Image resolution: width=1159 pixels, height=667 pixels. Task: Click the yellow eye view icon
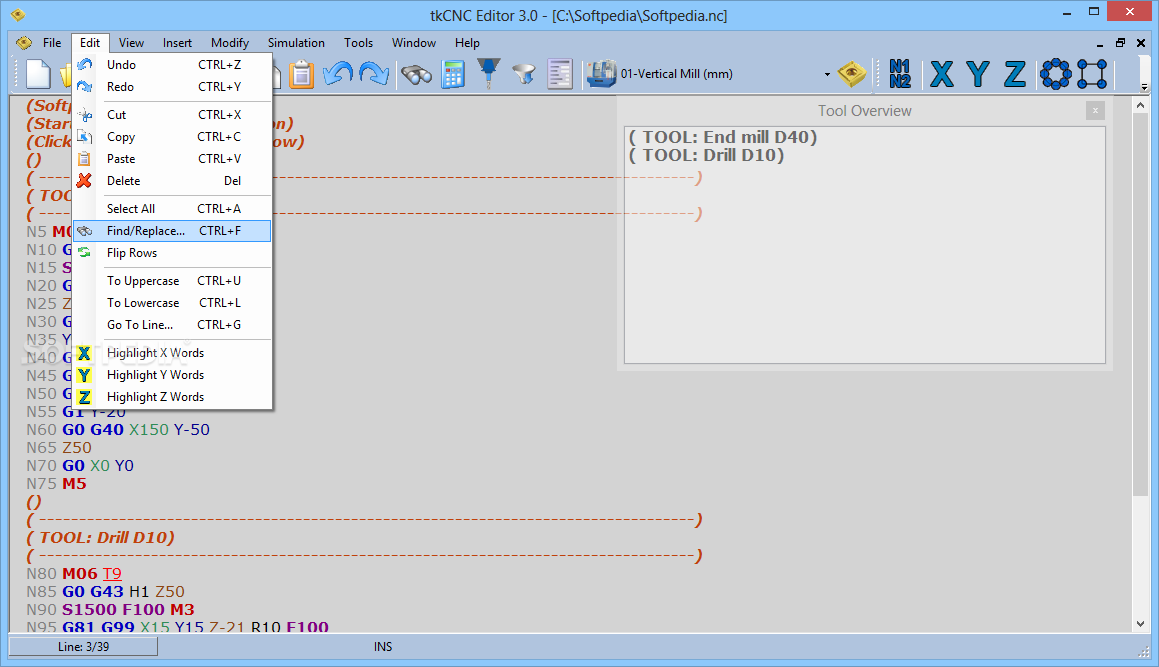pyautogui.click(x=852, y=74)
